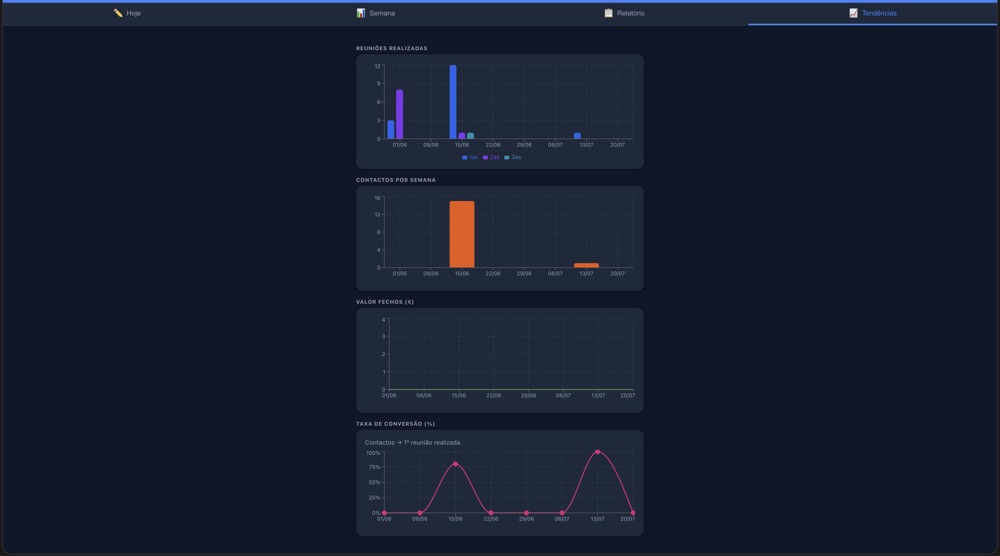The height and width of the screenshot is (556, 1000).
Task: Select the Tendências tab
Action: [872, 13]
